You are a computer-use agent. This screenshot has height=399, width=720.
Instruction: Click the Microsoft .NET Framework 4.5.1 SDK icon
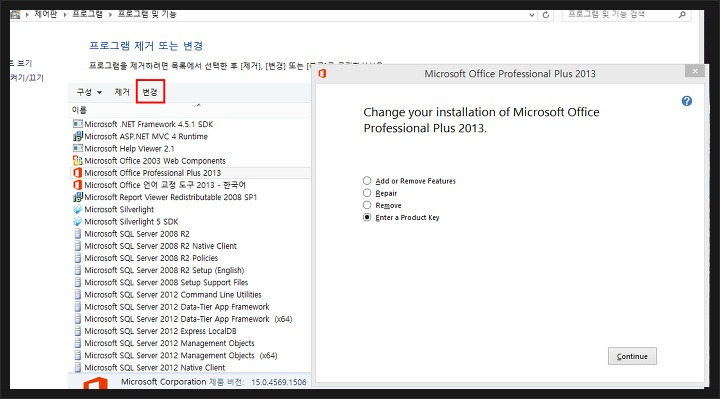click(x=78, y=124)
